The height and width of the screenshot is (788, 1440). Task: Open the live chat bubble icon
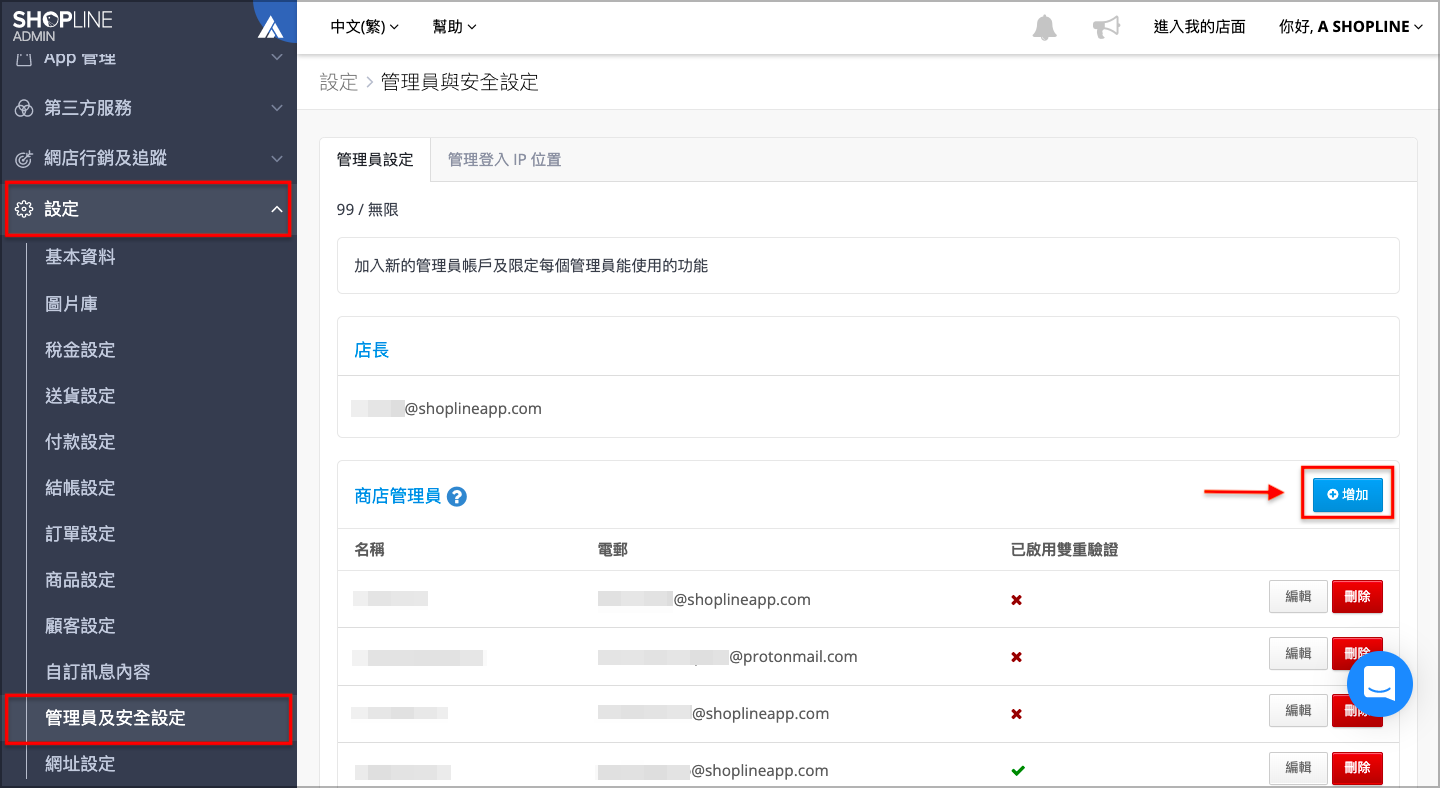1379,684
